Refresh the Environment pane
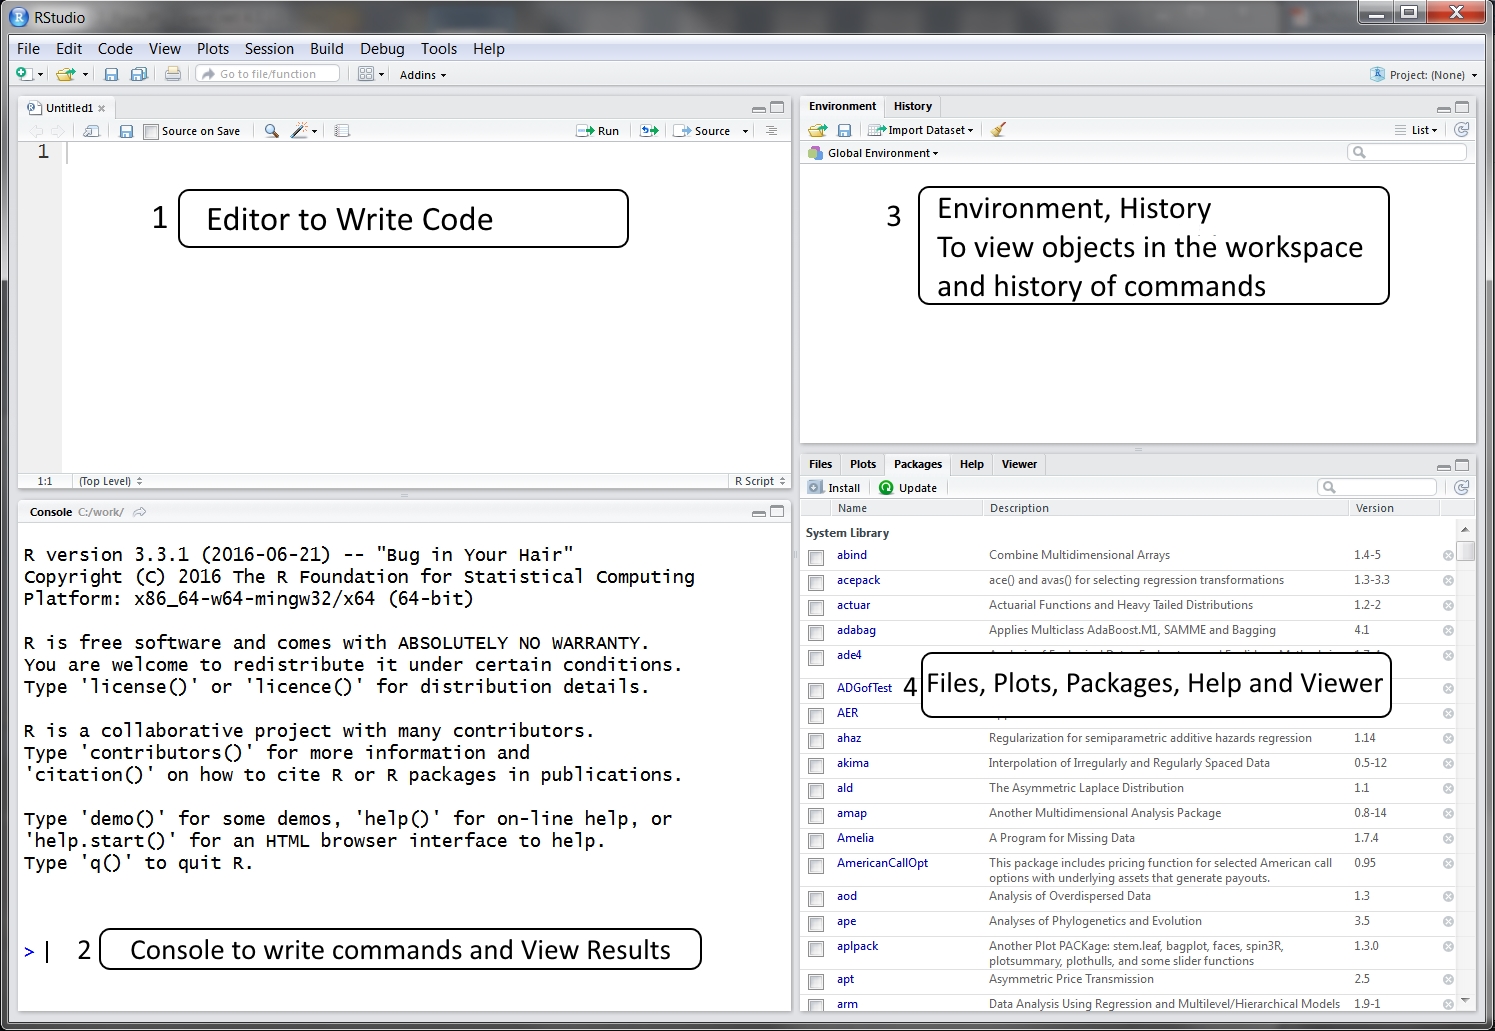 [1462, 130]
